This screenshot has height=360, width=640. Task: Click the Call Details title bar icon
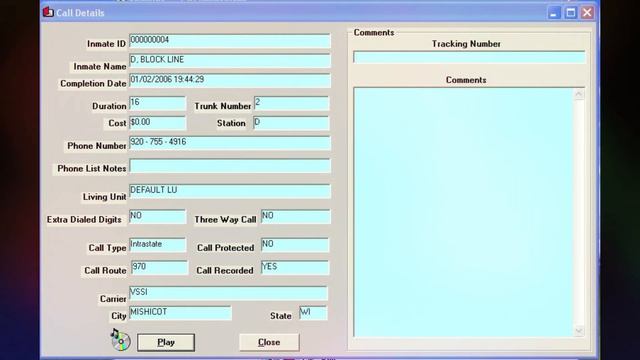(48, 12)
